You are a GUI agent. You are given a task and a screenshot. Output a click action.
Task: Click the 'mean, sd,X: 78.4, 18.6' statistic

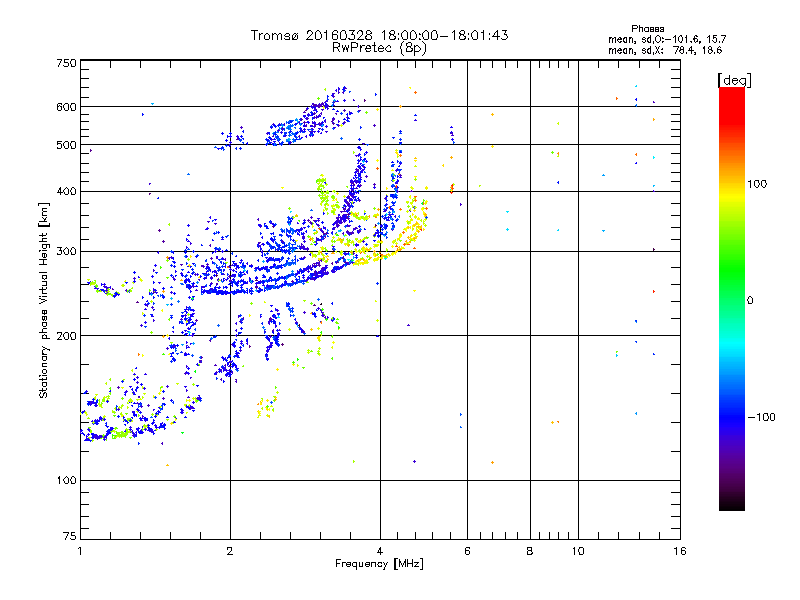click(665, 50)
